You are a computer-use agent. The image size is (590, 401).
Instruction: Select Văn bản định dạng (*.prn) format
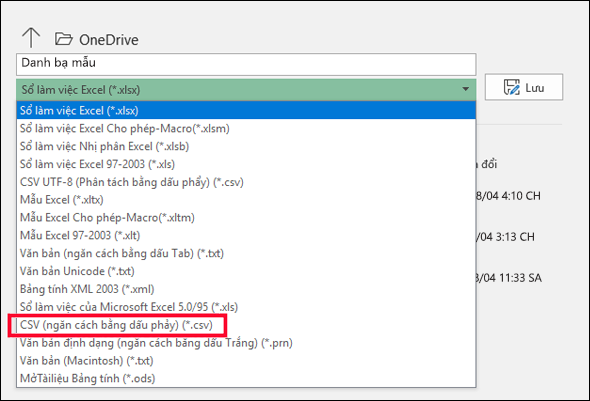point(246,343)
